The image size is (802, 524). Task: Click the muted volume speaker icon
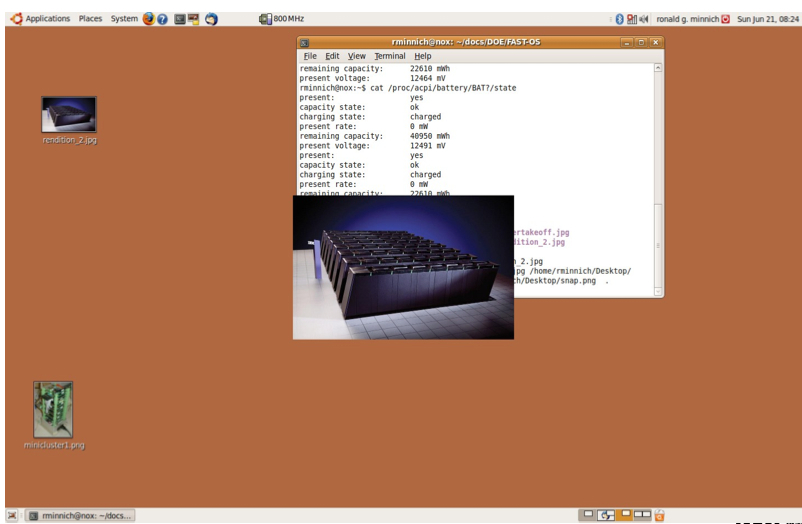pyautogui.click(x=643, y=19)
